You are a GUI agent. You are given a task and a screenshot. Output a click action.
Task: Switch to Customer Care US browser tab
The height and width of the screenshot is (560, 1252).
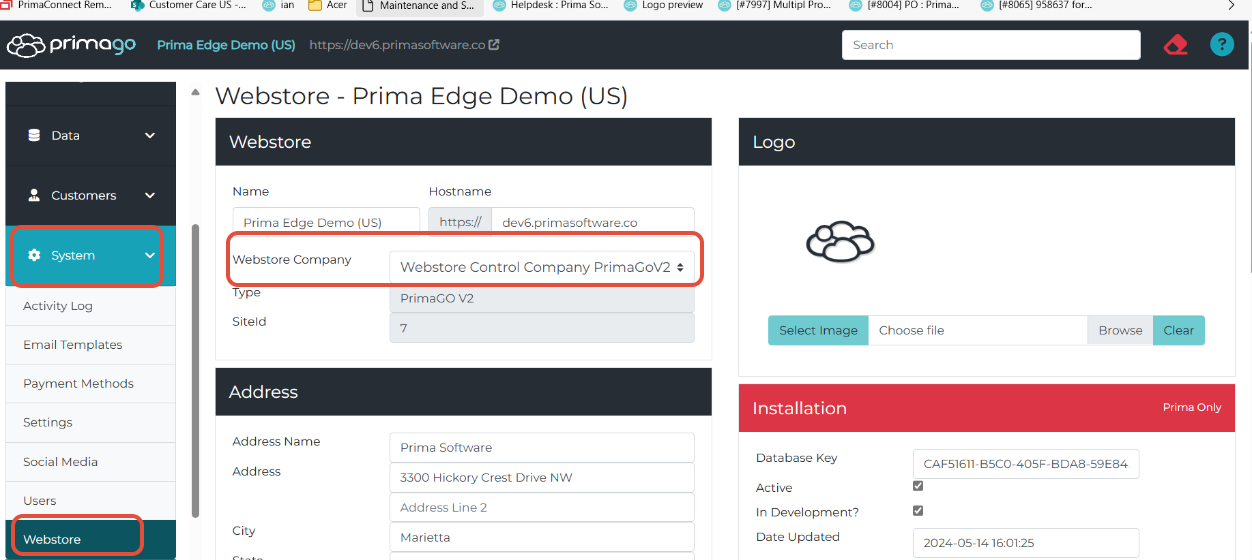pyautogui.click(x=189, y=5)
